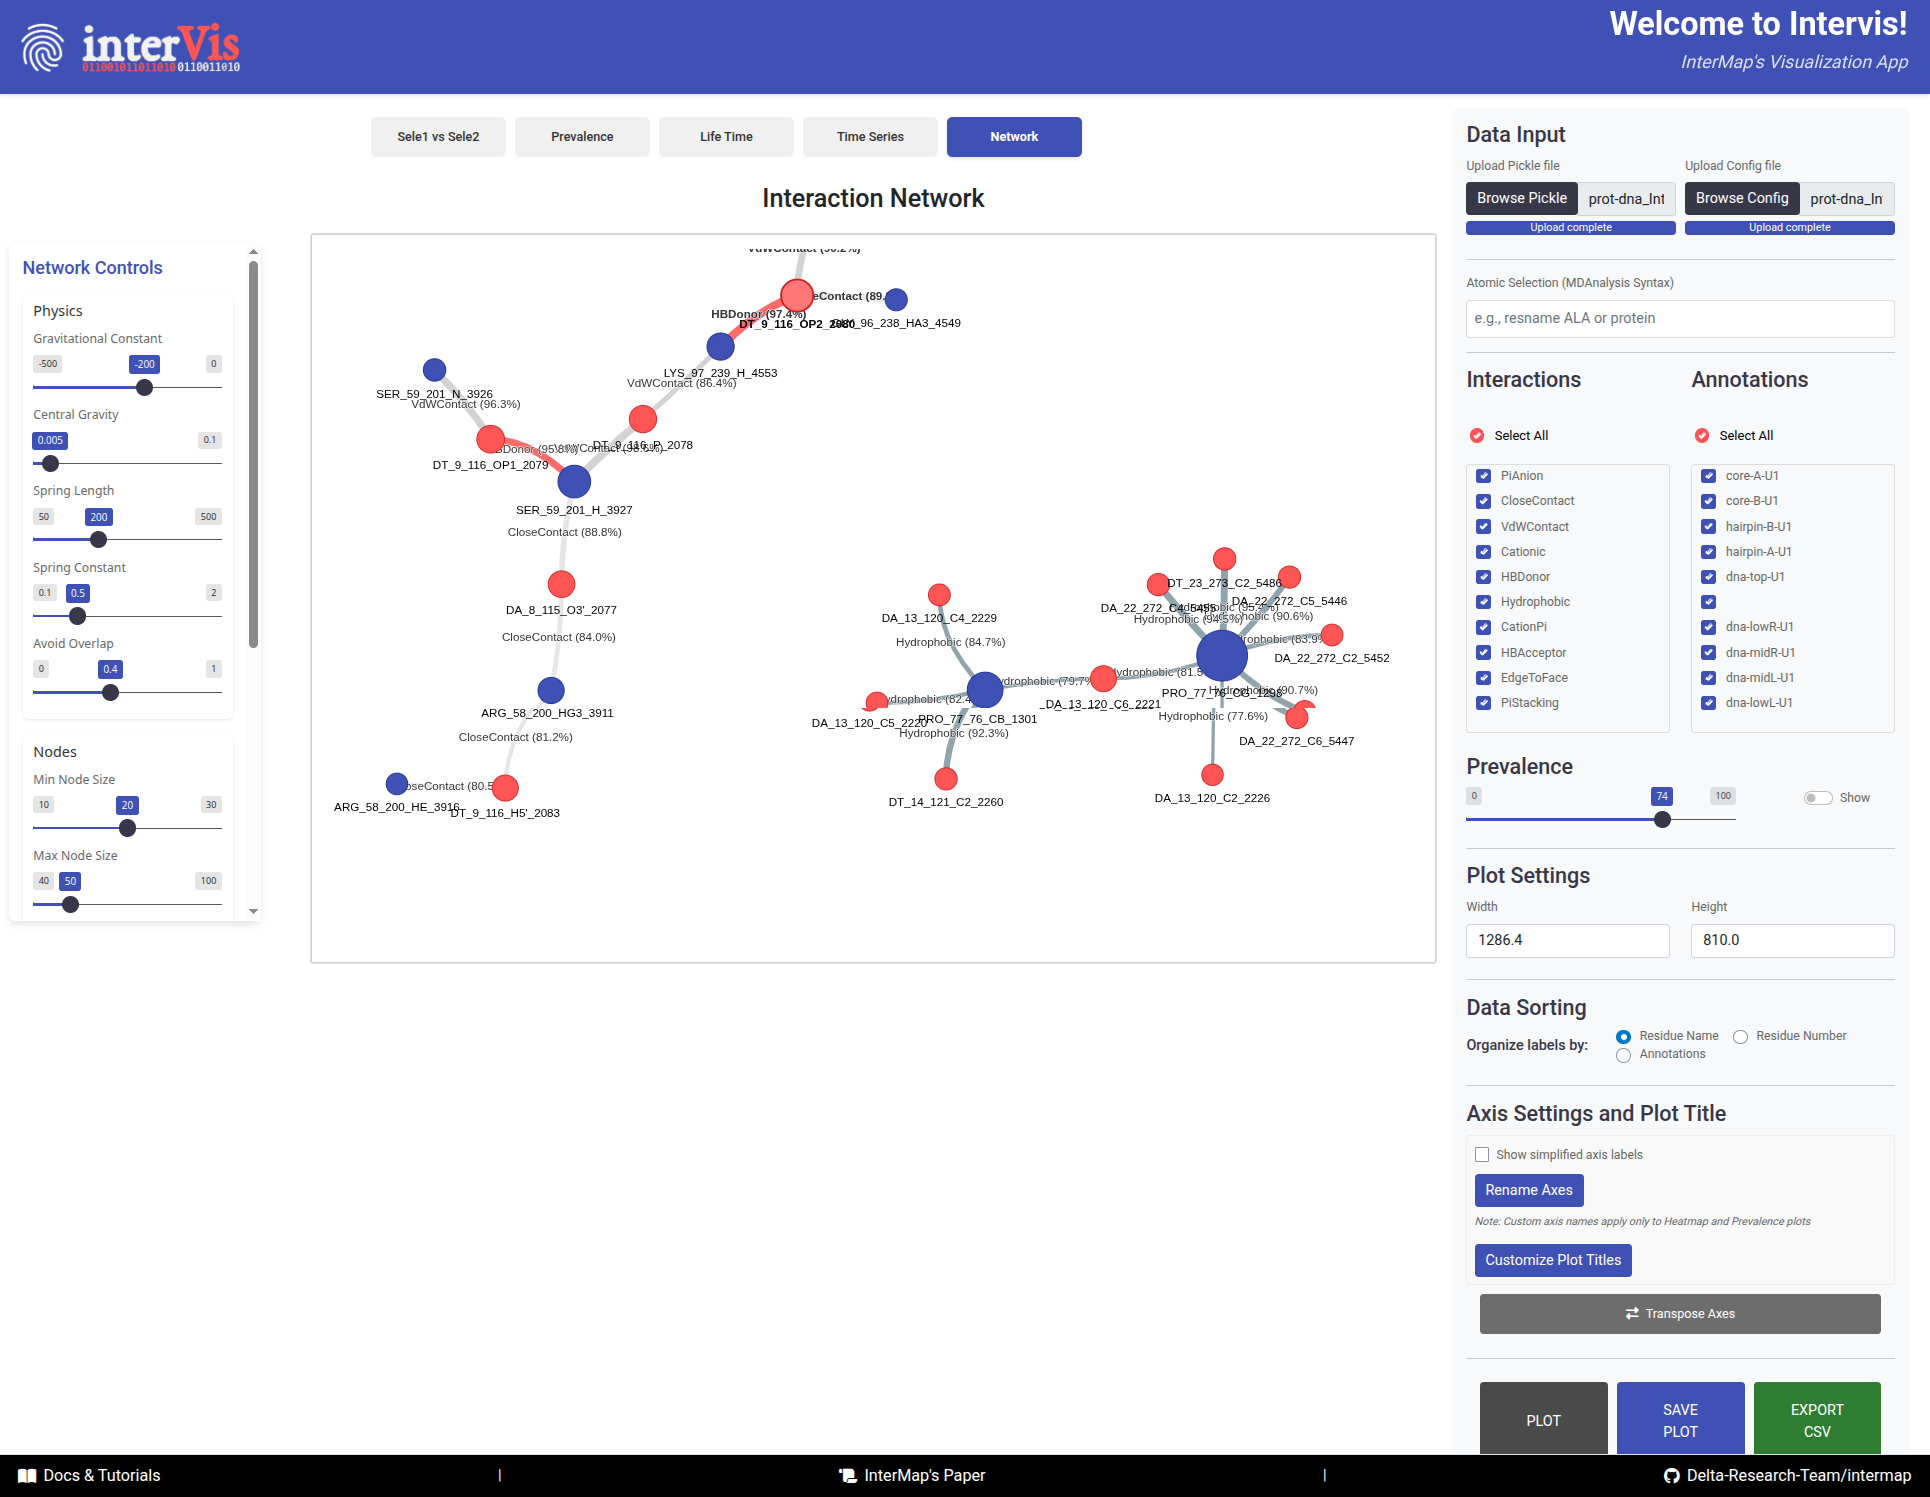Click the Gravitational Constant slider handle
This screenshot has width=1930, height=1497.
(145, 387)
